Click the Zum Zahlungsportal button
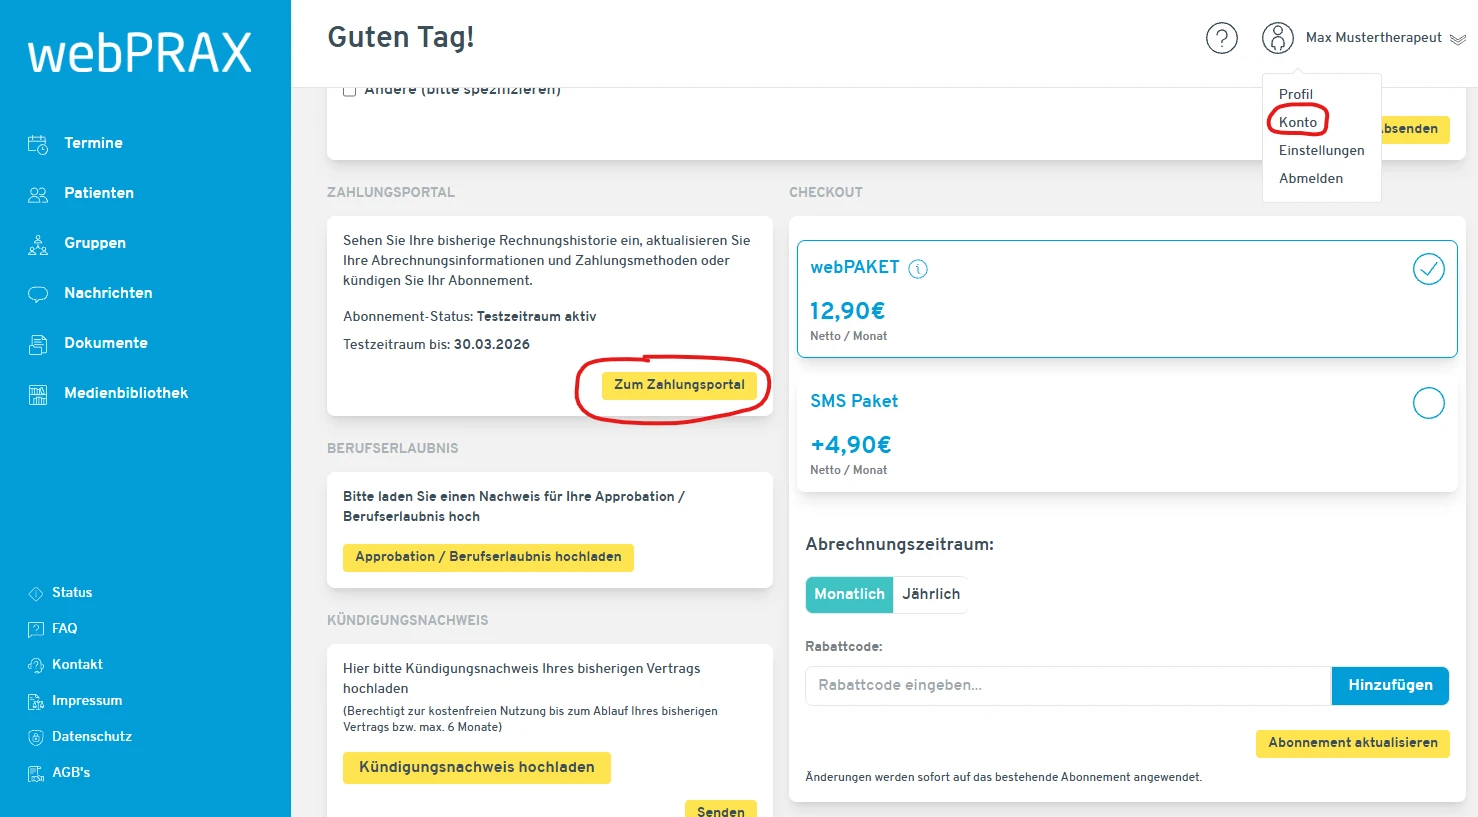 tap(679, 385)
